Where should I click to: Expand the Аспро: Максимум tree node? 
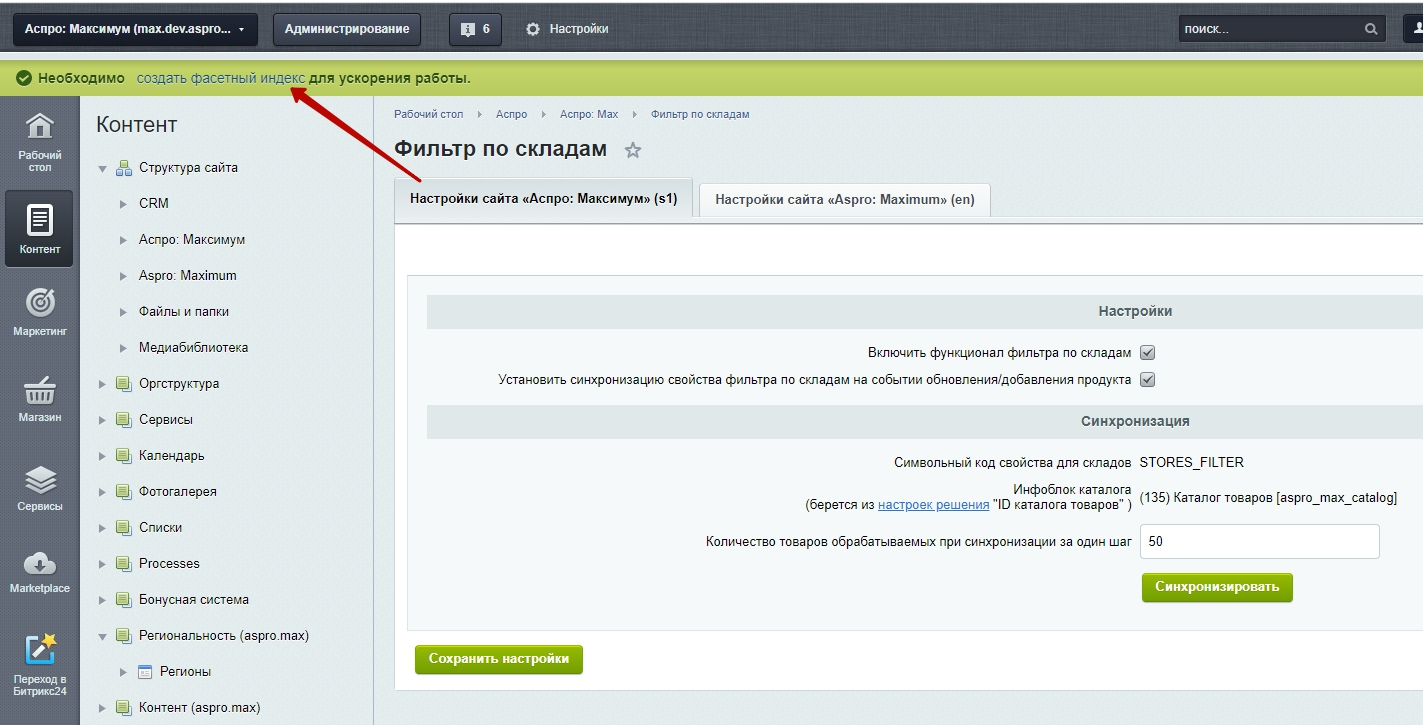[123, 240]
